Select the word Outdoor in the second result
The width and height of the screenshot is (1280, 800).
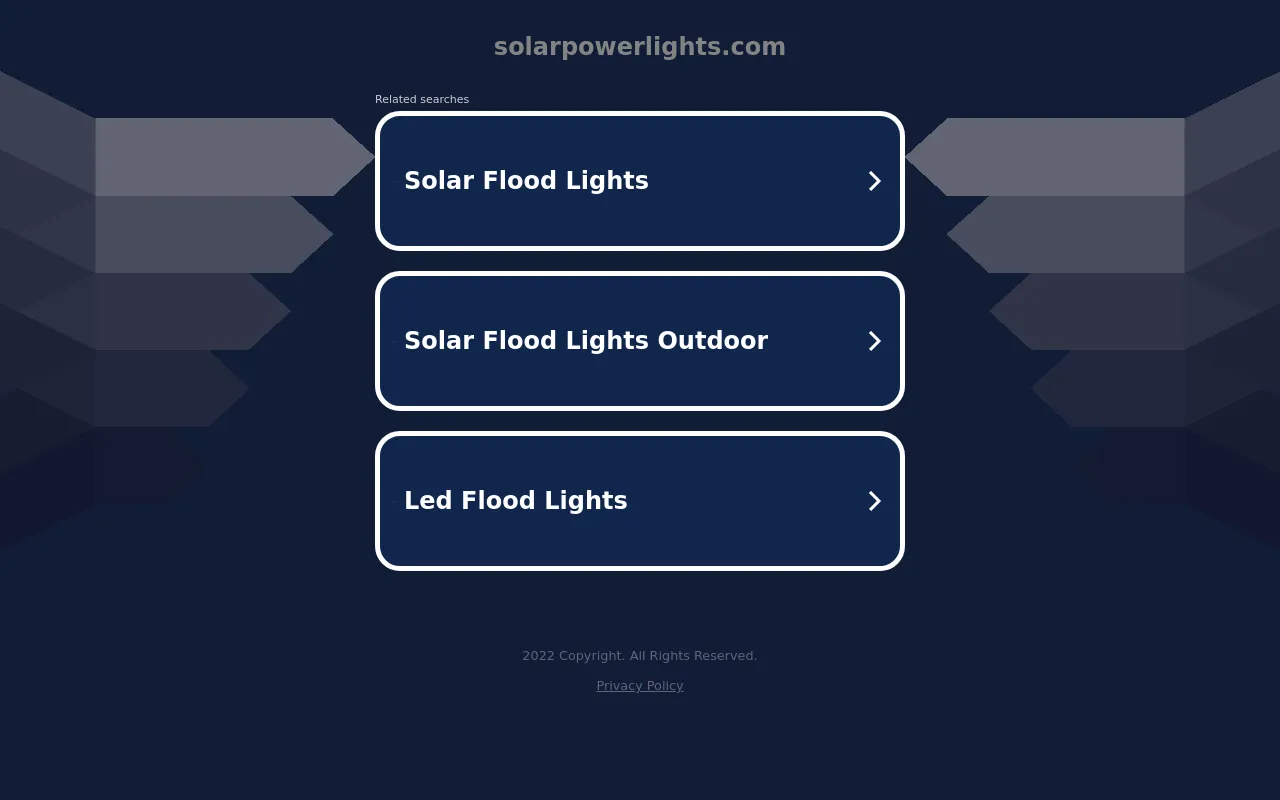tap(712, 341)
